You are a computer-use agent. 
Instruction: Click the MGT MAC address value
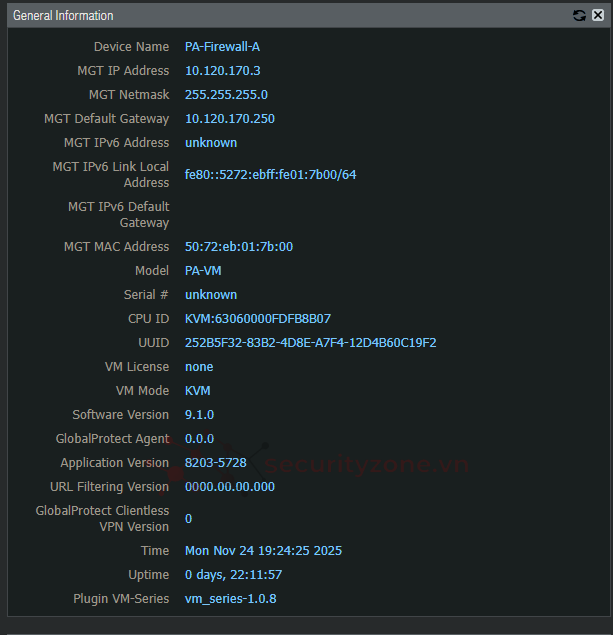pyautogui.click(x=238, y=247)
